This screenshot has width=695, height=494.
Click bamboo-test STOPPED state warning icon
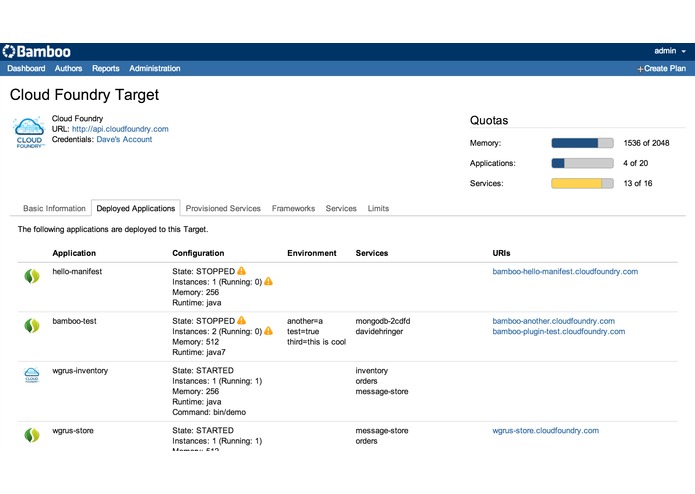coord(241,320)
